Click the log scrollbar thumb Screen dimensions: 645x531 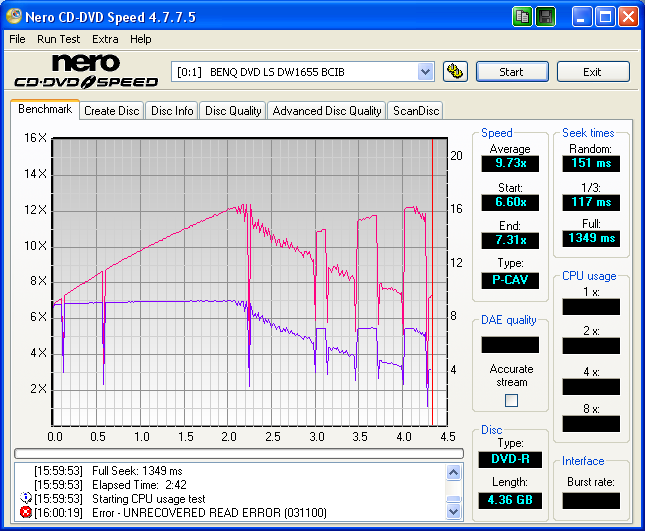pos(454,499)
